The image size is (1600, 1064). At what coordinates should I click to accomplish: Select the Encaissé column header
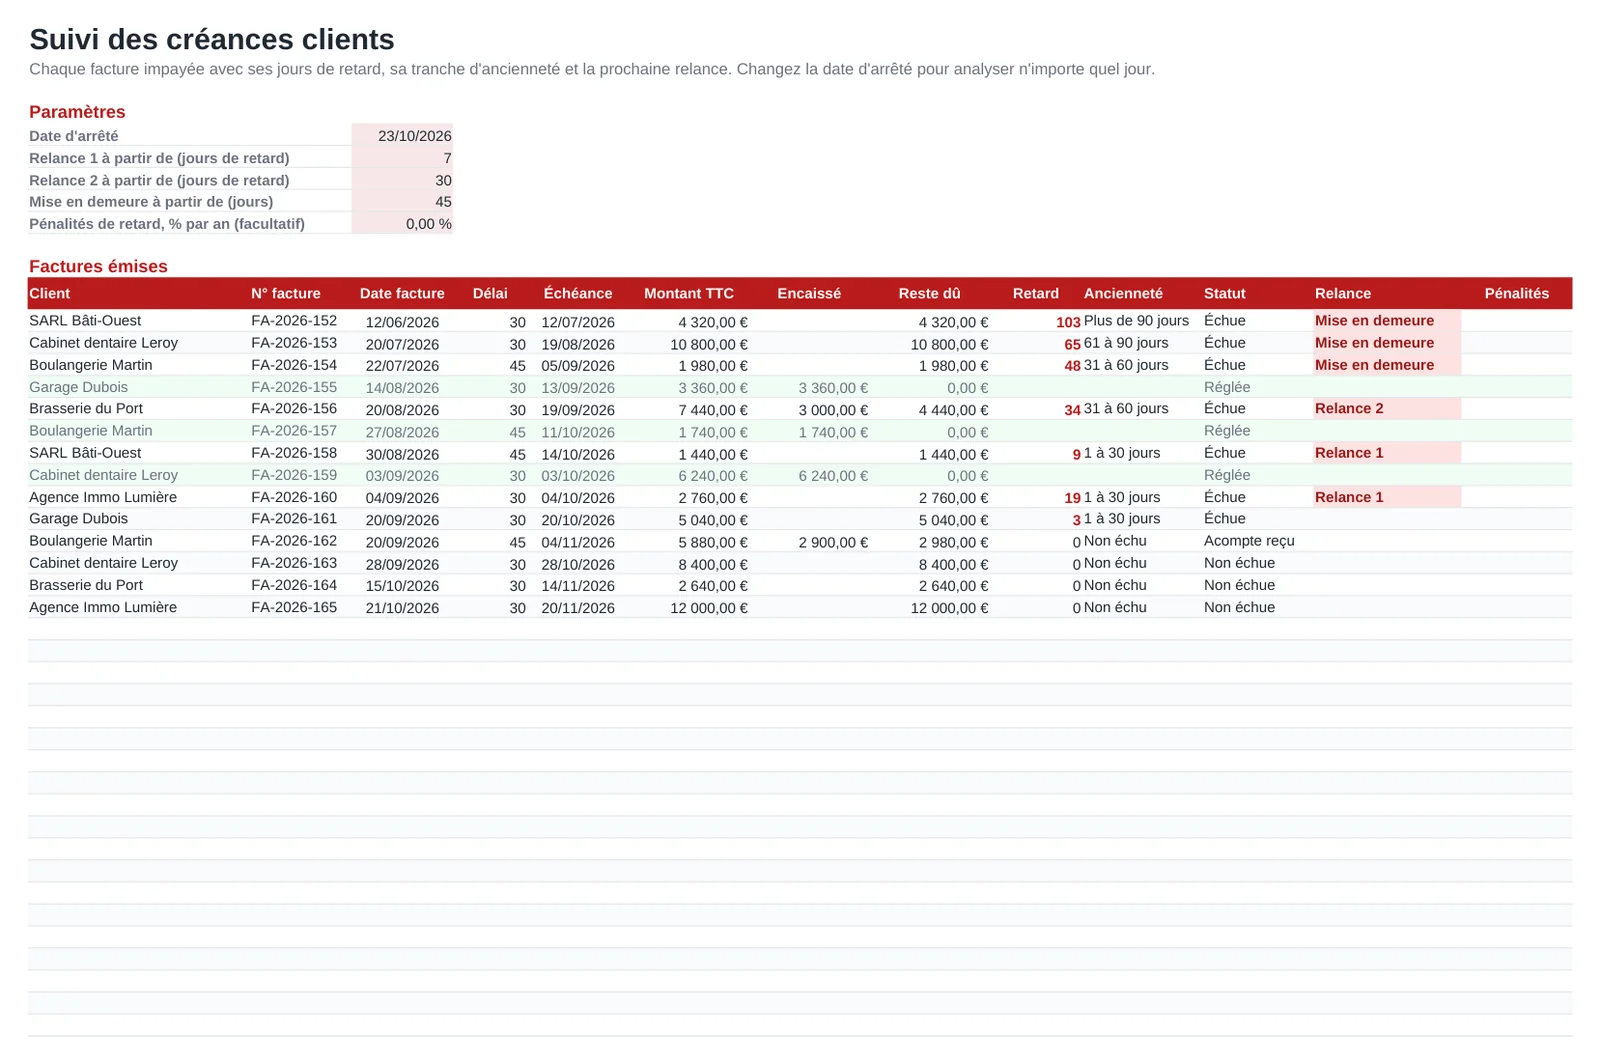[x=809, y=293]
